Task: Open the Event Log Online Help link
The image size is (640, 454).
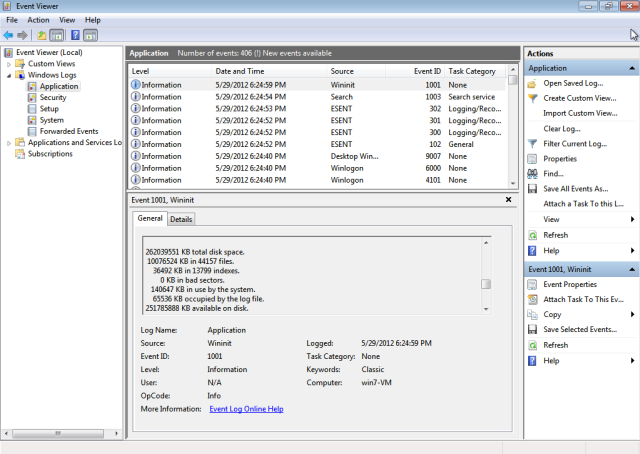Action: [246, 409]
